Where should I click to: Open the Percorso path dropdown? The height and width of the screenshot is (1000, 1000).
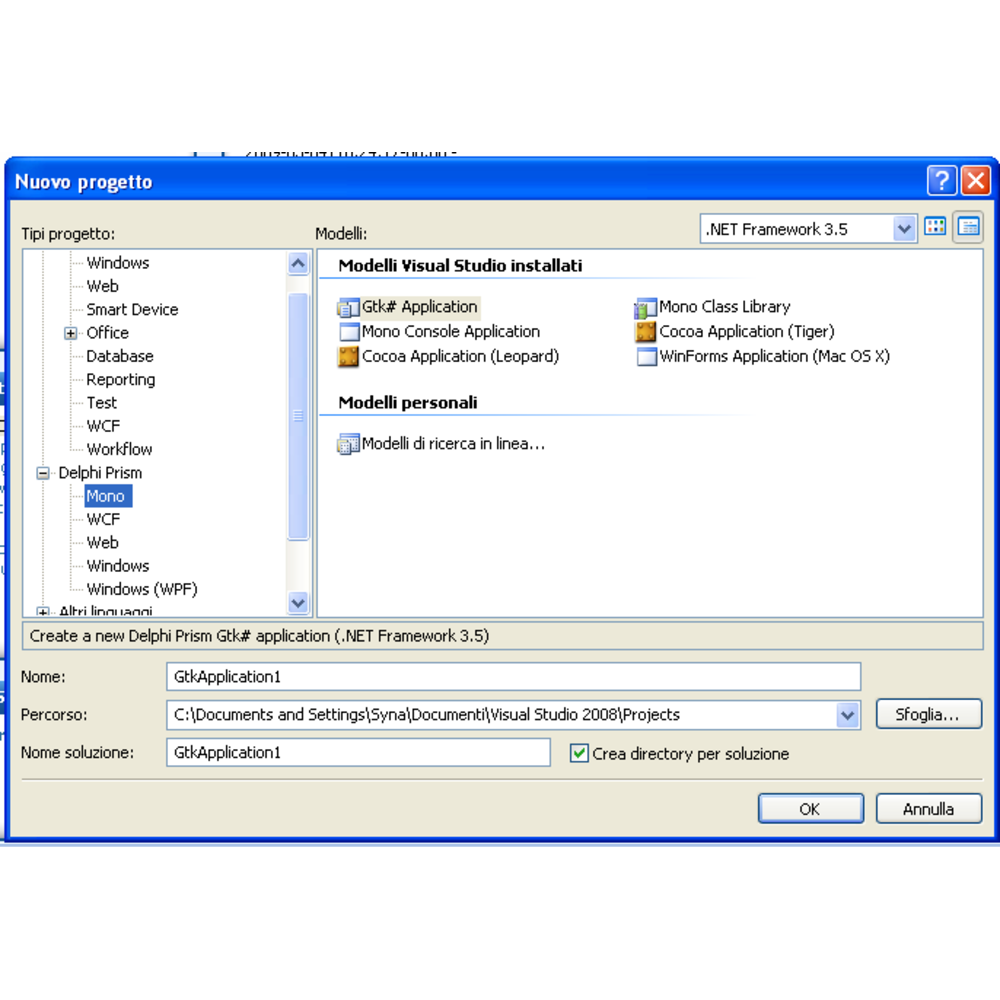point(848,714)
